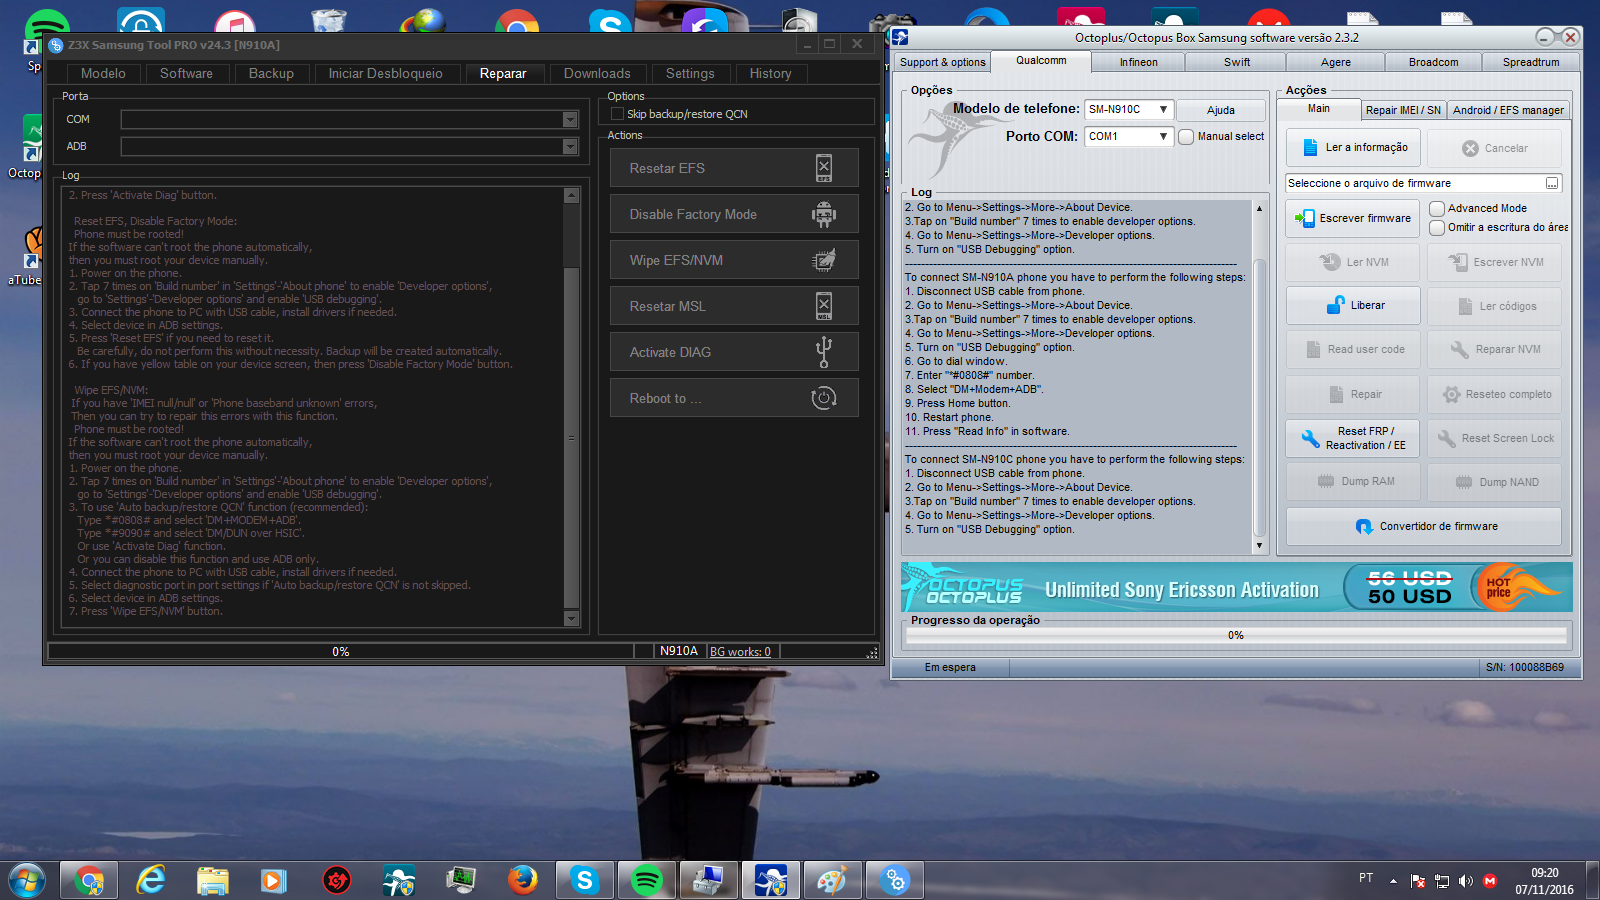Switch to the History tab in Z3X
1600x900 pixels.
coord(770,73)
